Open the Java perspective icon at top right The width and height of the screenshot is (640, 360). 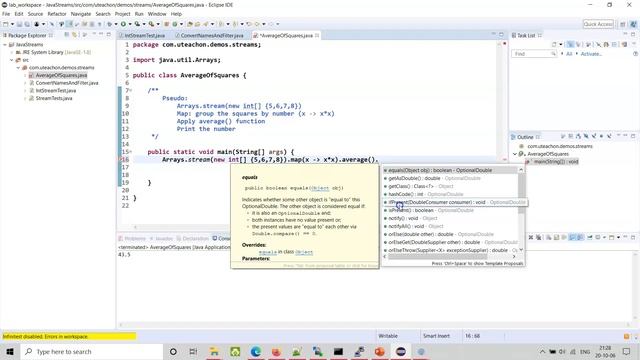point(633,24)
